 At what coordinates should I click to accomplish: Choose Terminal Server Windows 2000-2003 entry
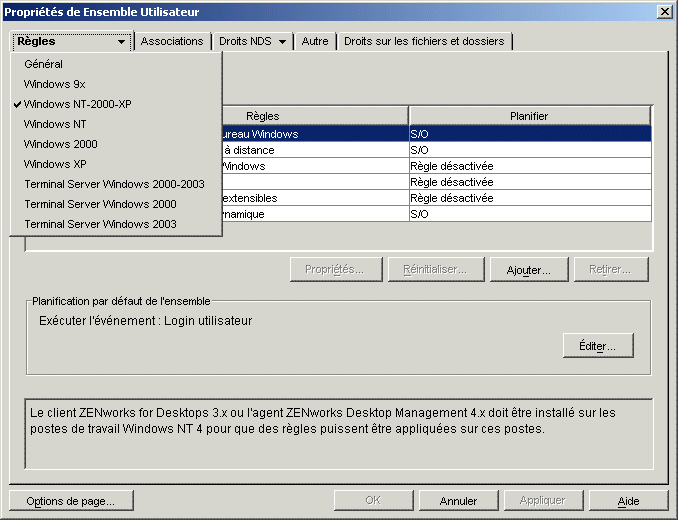(114, 184)
